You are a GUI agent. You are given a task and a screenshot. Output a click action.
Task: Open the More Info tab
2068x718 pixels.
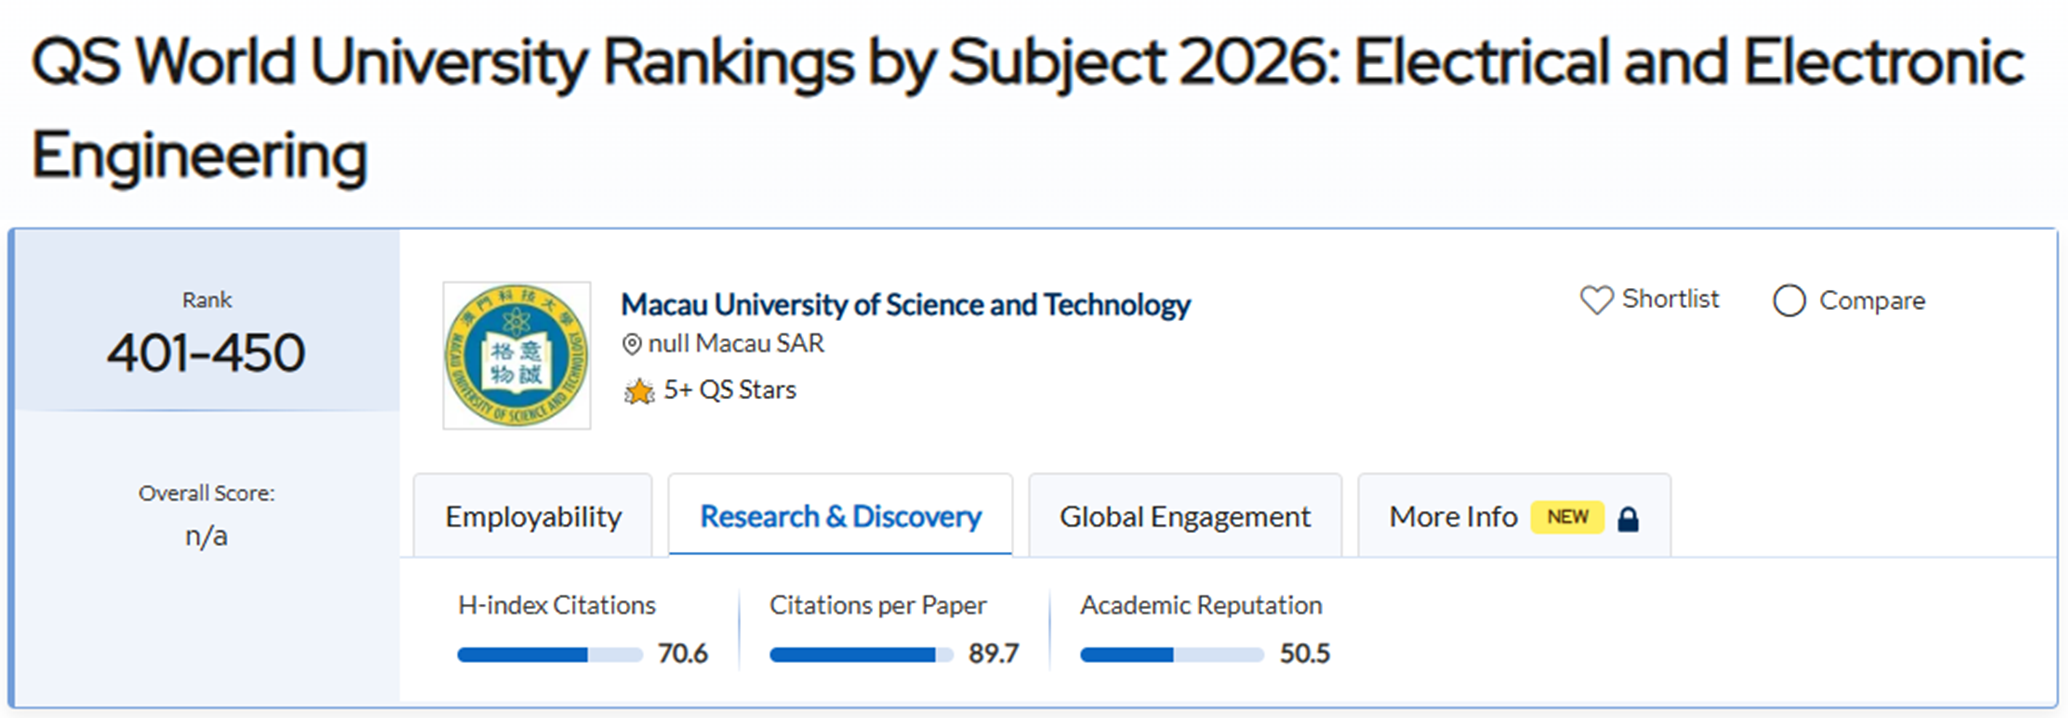point(1452,517)
